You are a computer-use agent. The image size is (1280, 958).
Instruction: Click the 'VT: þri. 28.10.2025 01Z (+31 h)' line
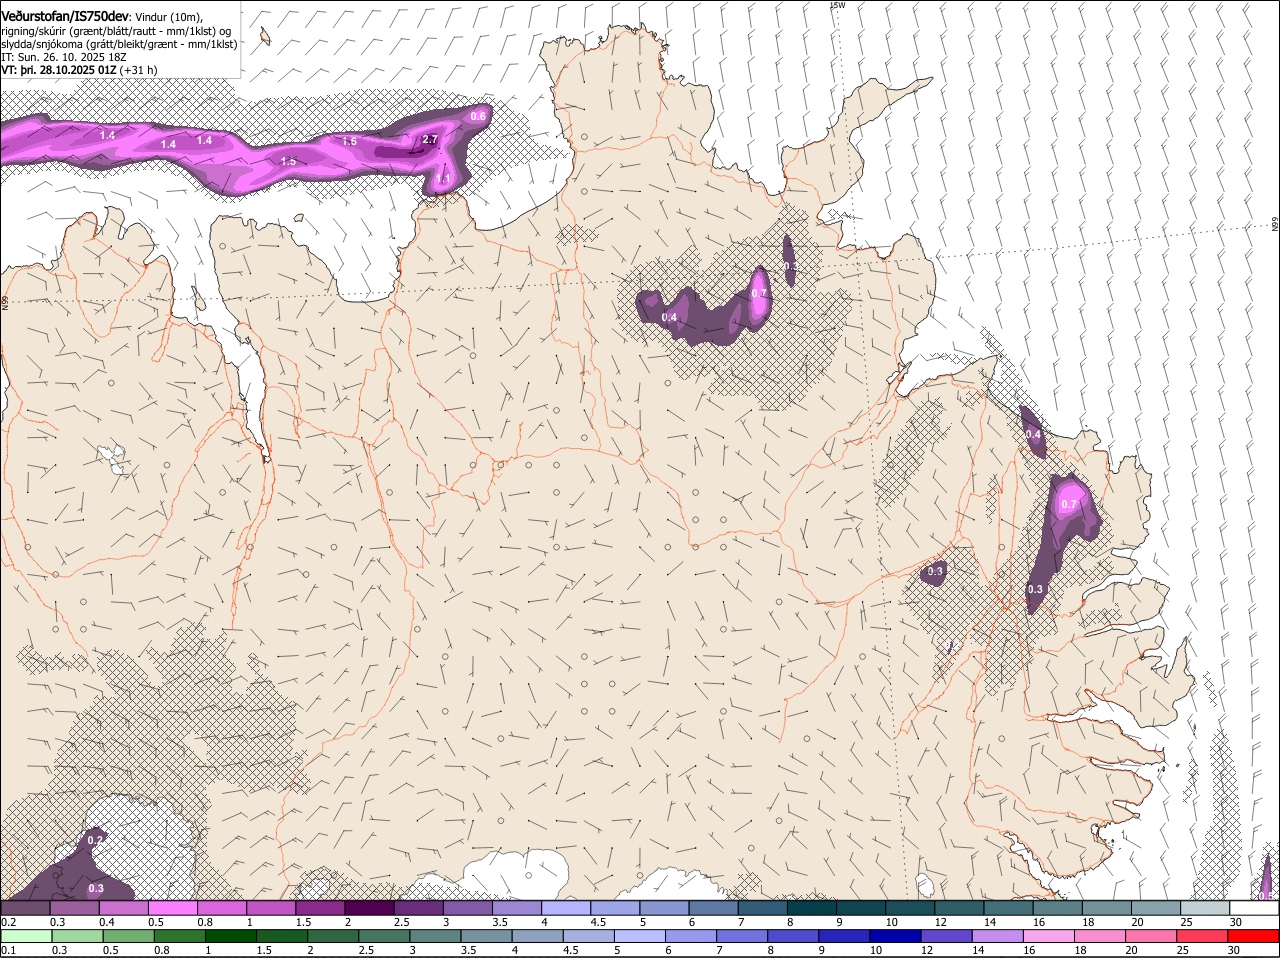click(x=79, y=70)
